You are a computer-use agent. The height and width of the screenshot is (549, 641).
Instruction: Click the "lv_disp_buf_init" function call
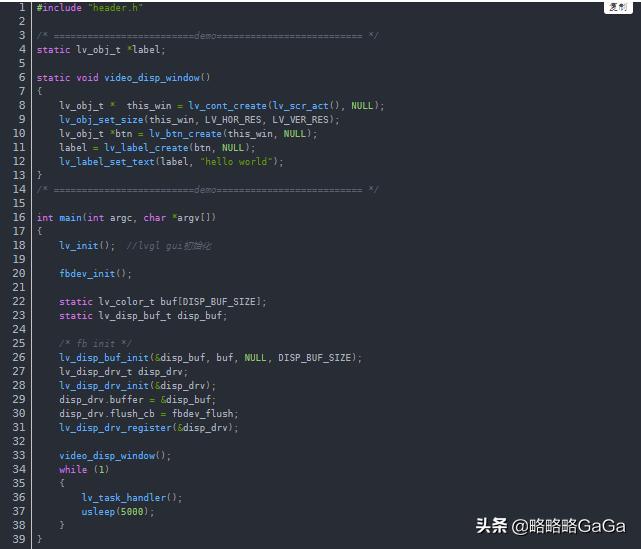coord(104,358)
